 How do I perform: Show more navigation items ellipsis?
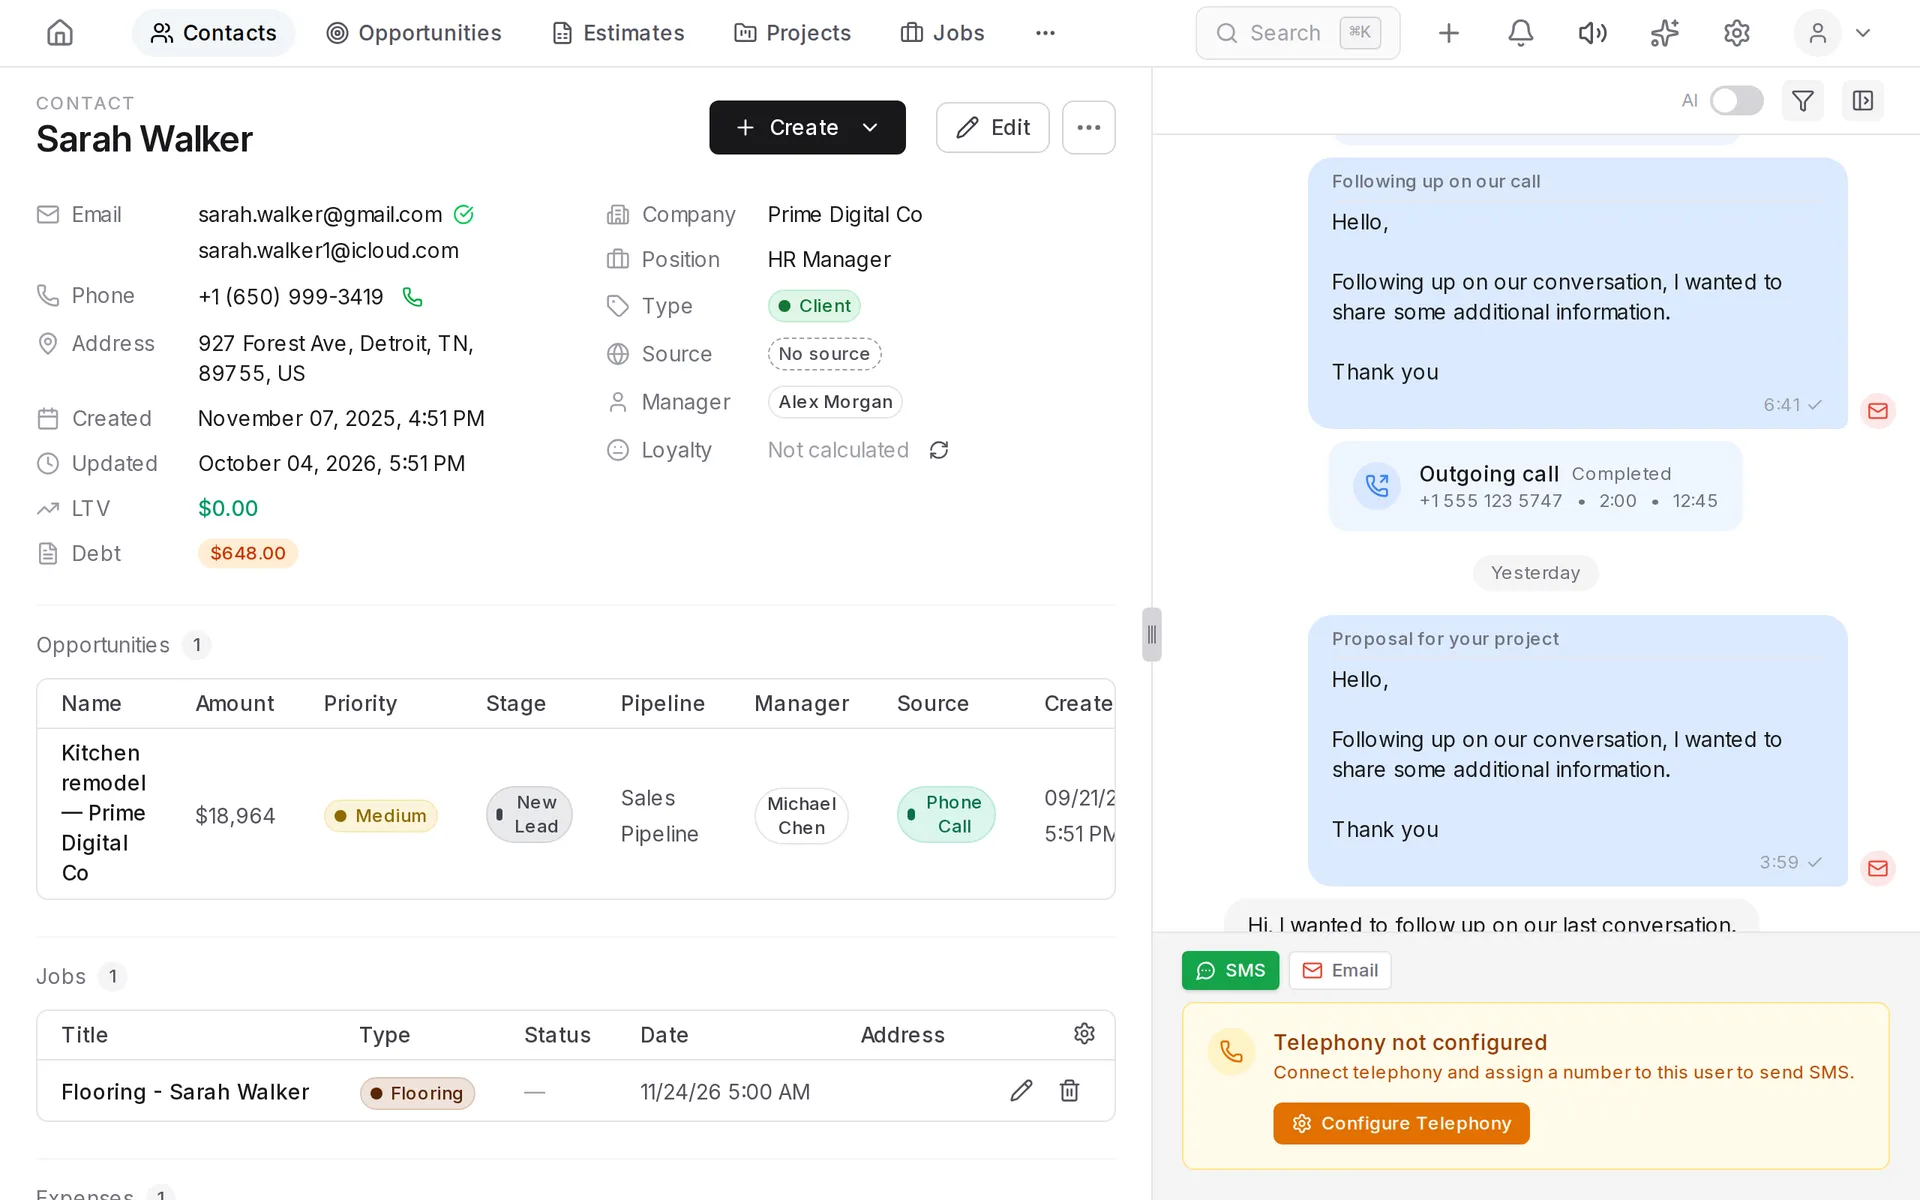(1045, 33)
